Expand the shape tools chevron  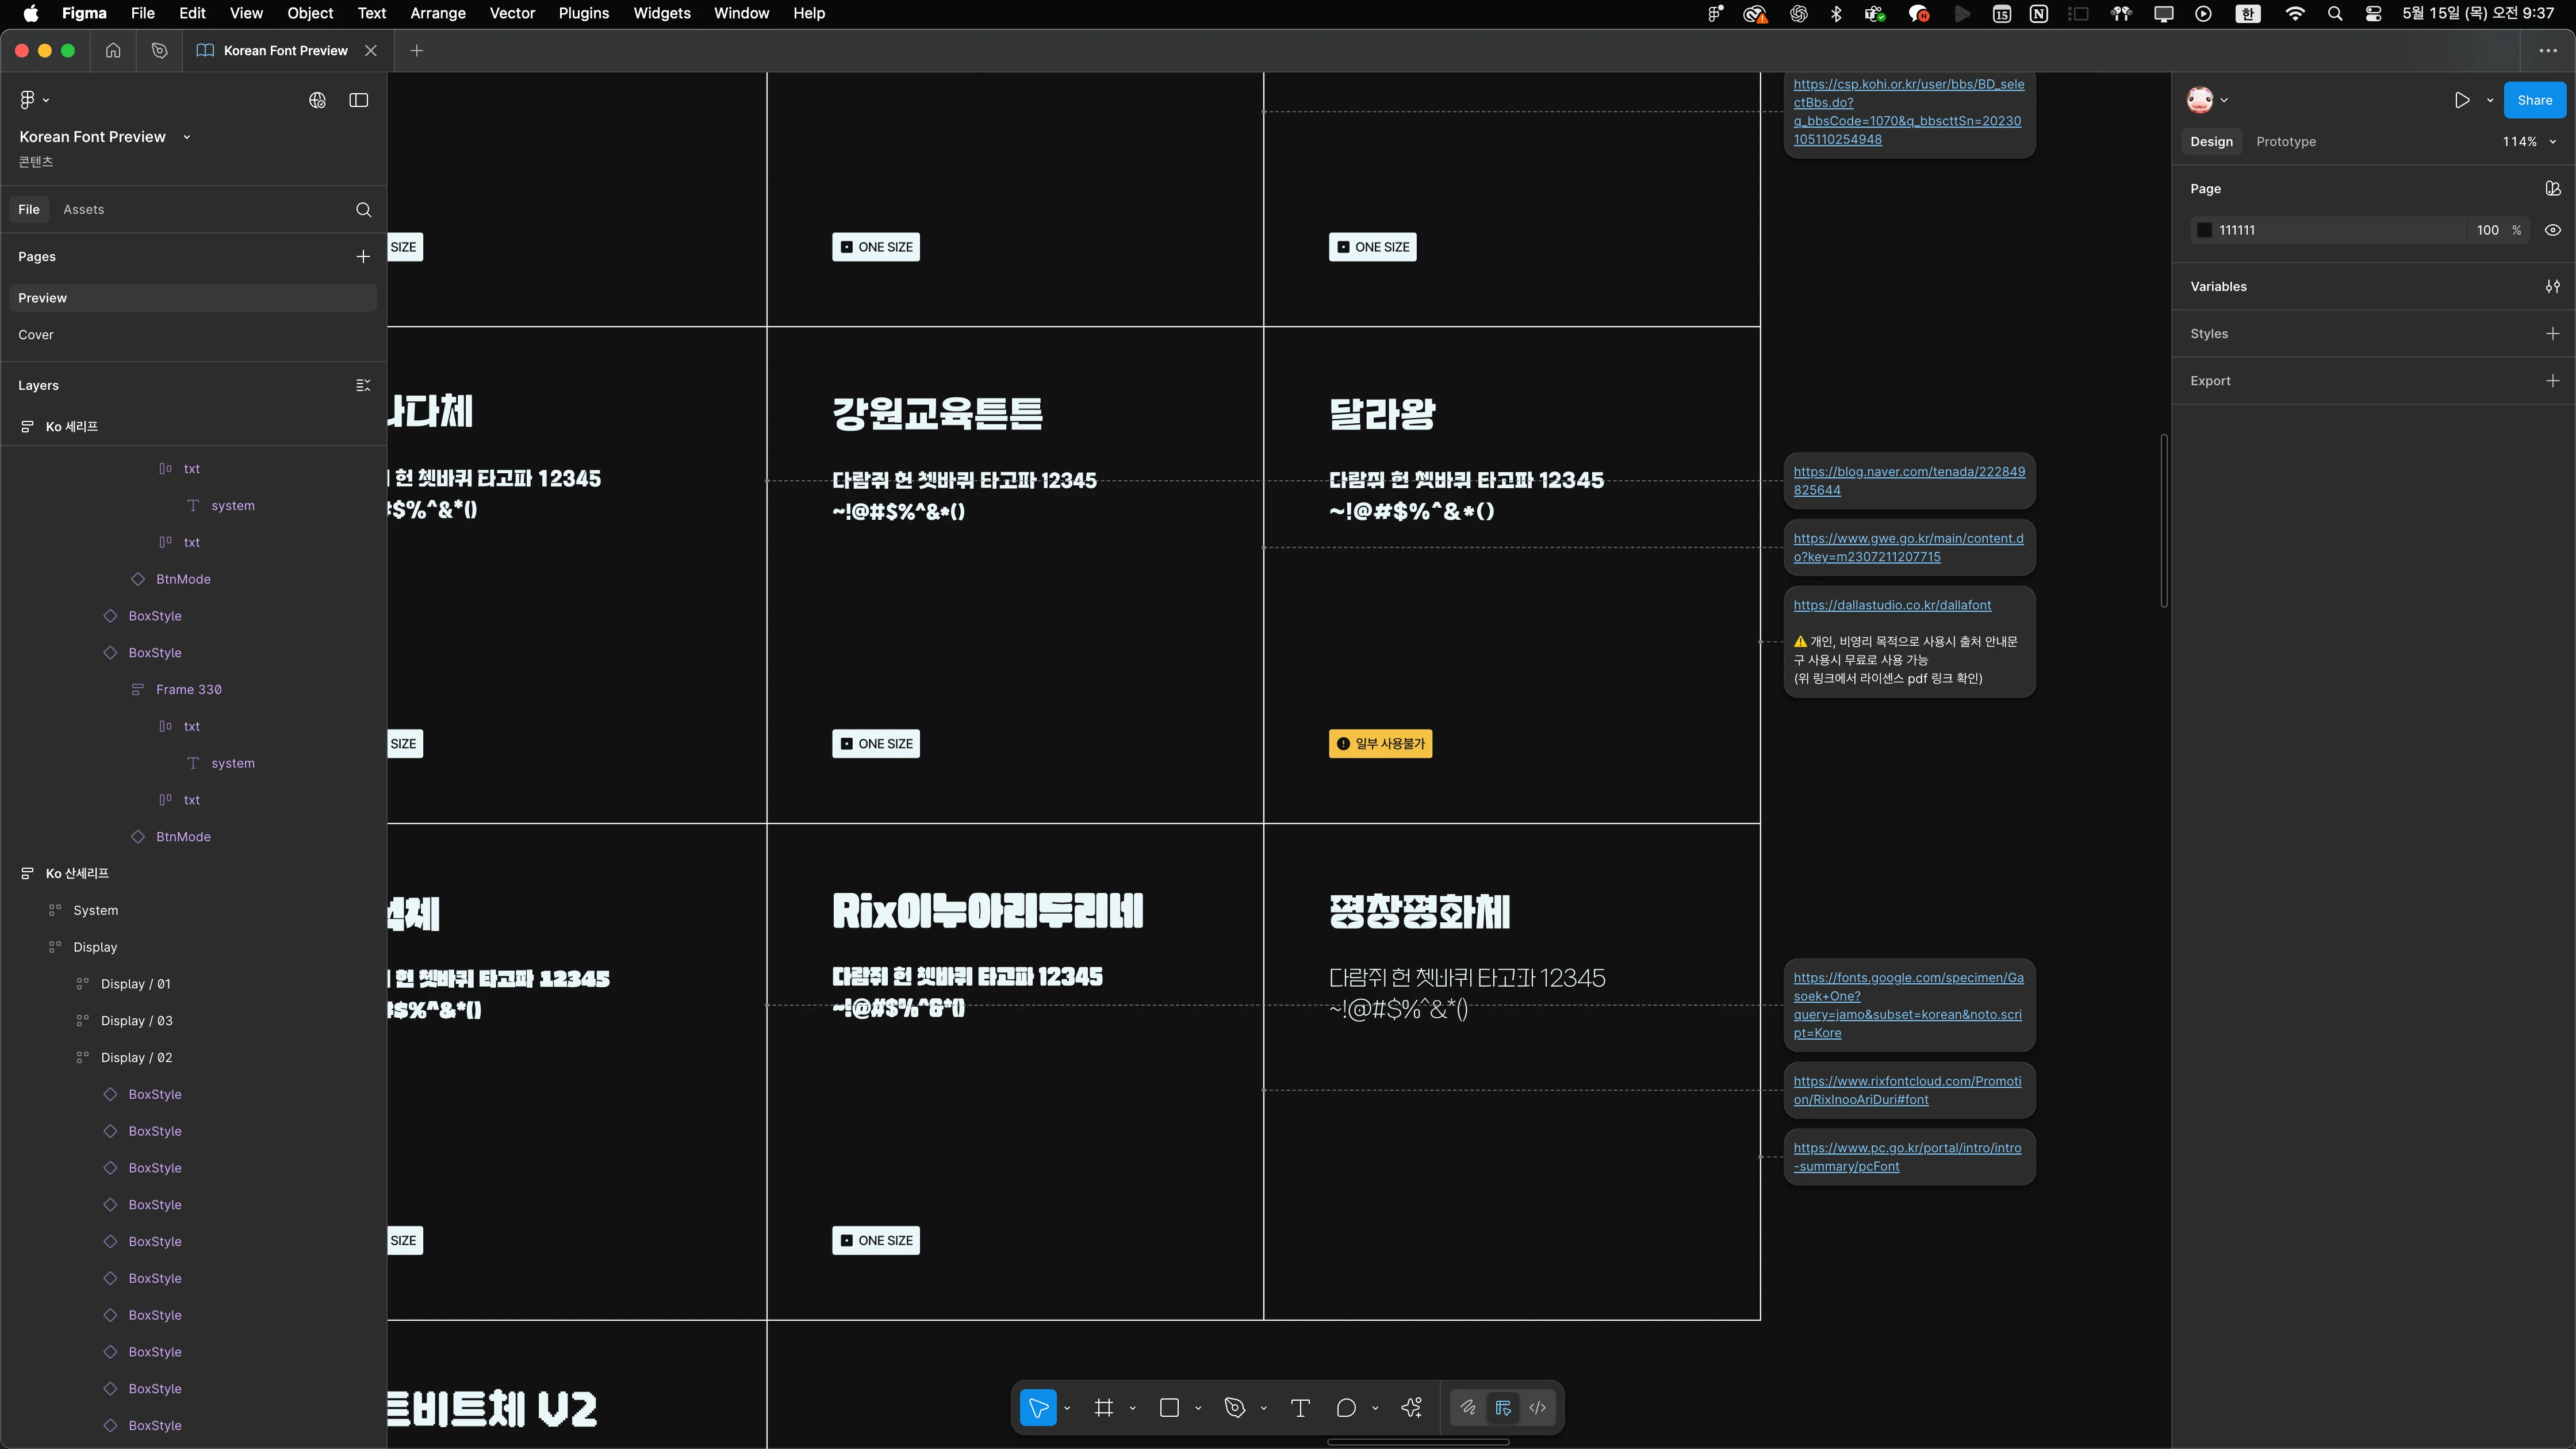[1198, 1408]
